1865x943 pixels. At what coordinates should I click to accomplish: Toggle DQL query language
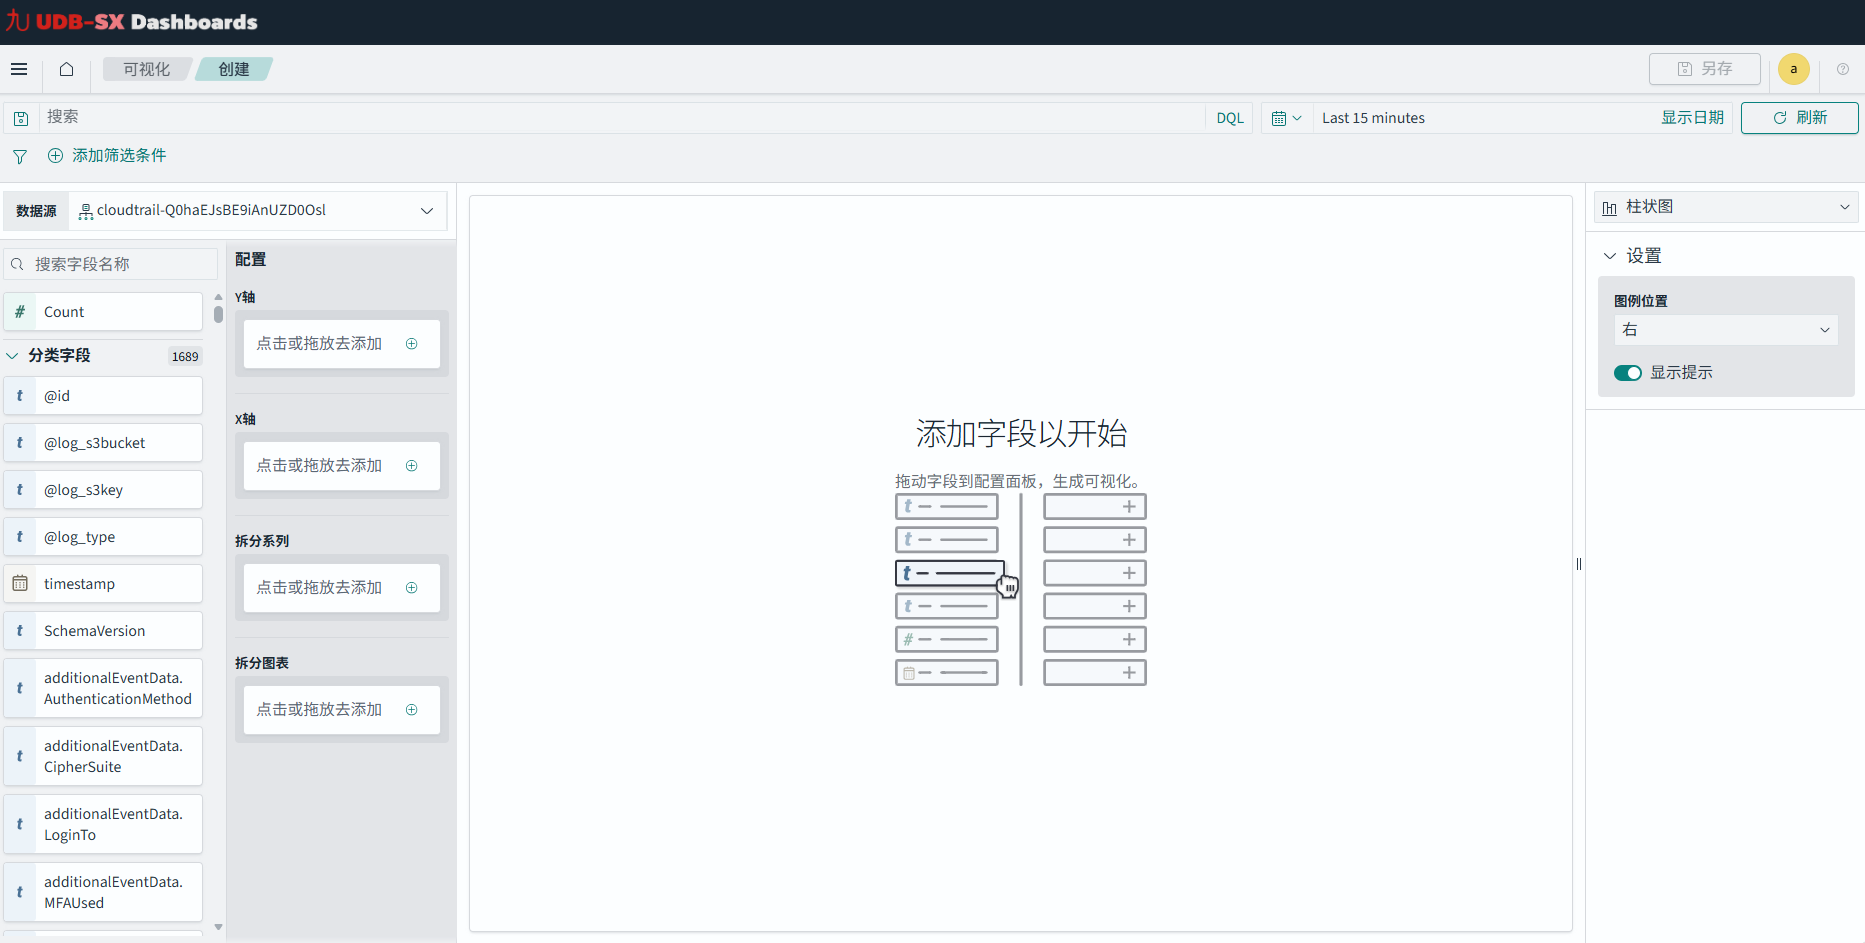click(1229, 118)
